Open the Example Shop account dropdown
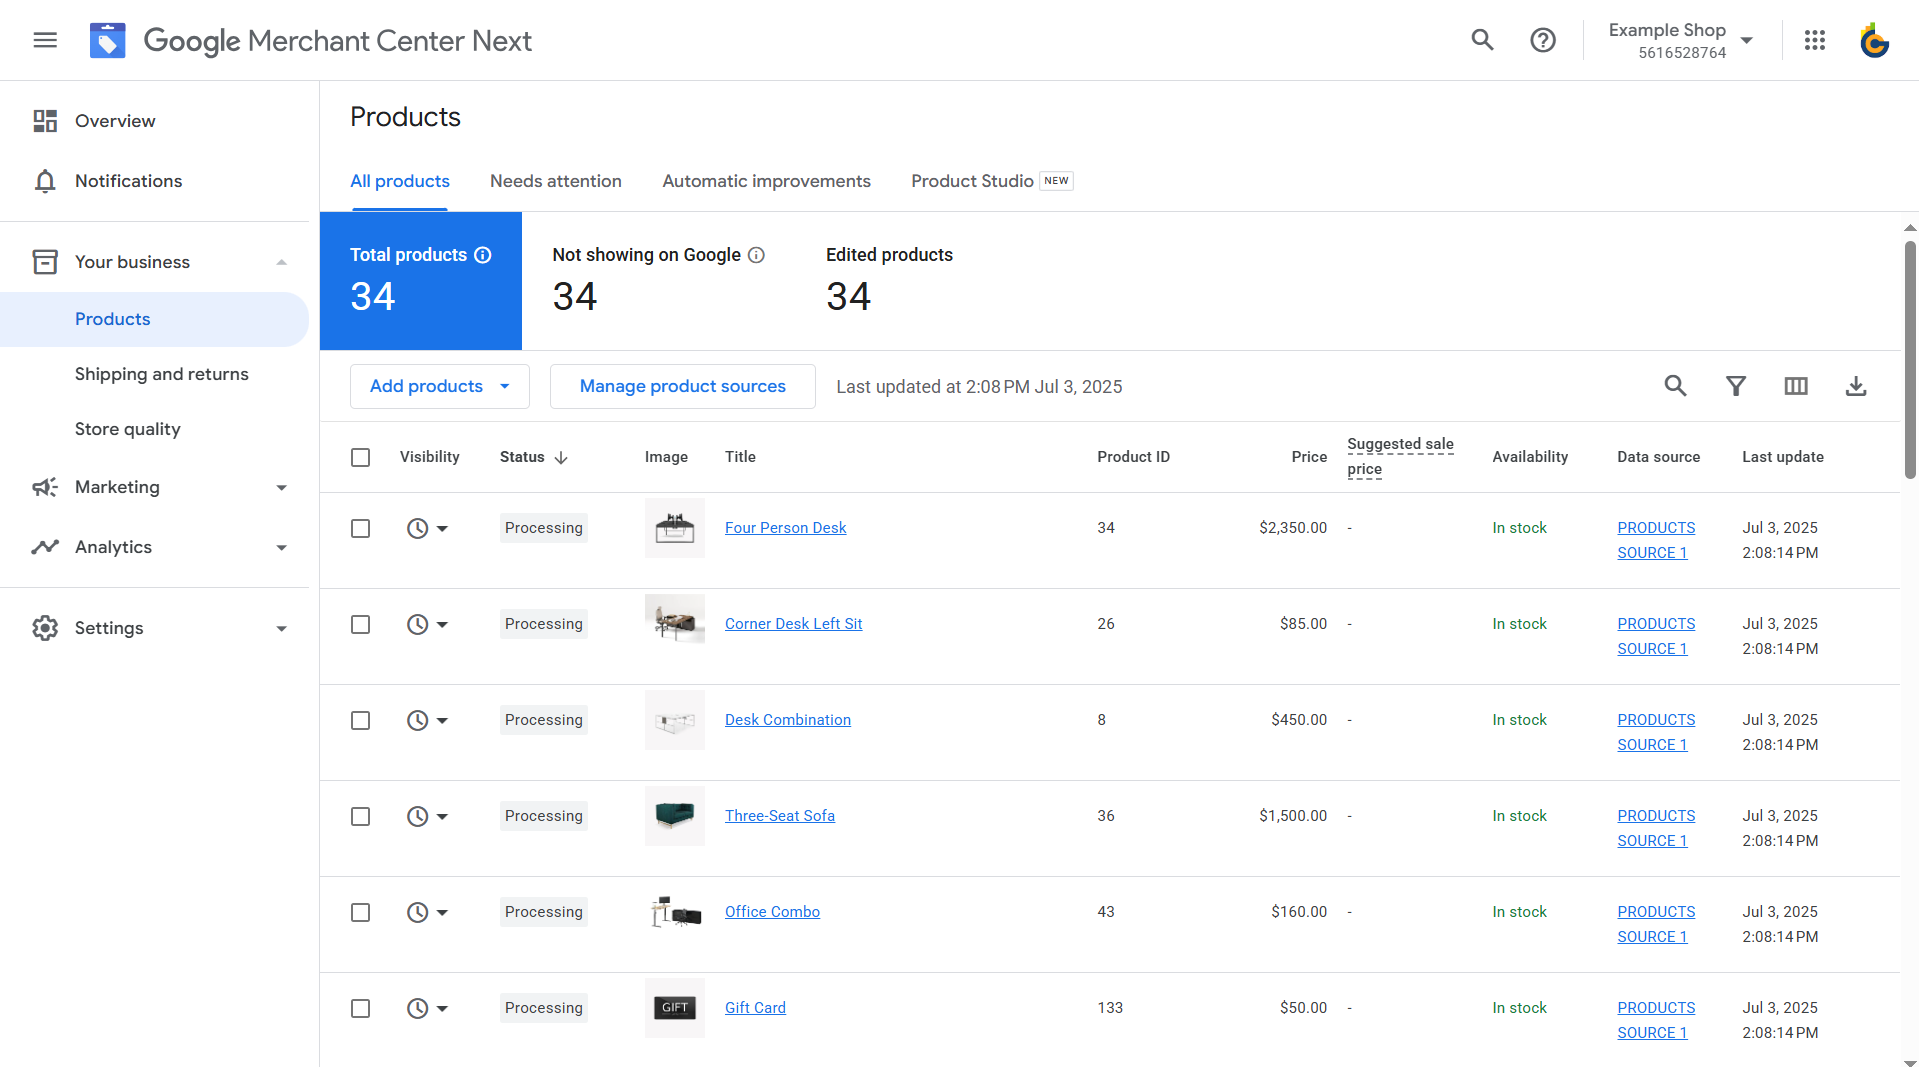 [1680, 40]
